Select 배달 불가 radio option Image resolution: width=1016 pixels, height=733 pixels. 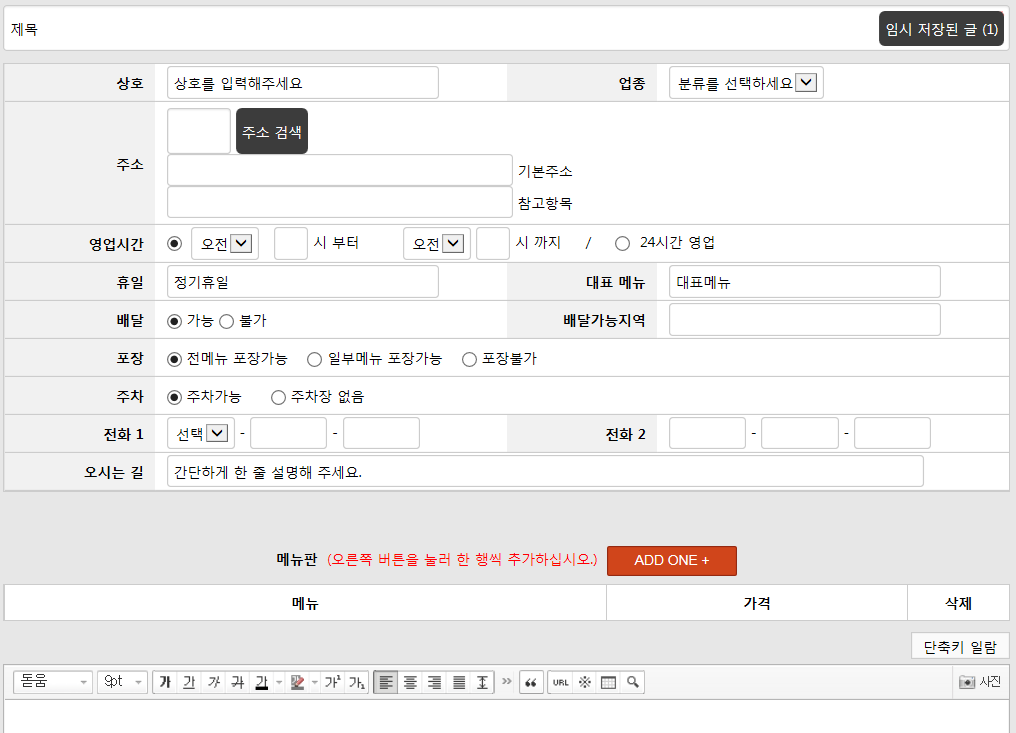(226, 321)
